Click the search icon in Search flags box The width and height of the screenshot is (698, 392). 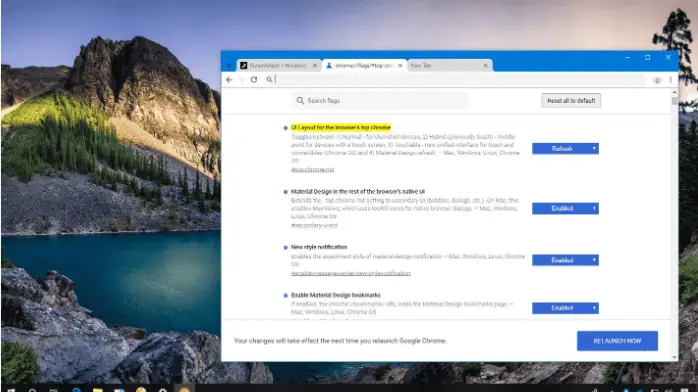pos(300,101)
